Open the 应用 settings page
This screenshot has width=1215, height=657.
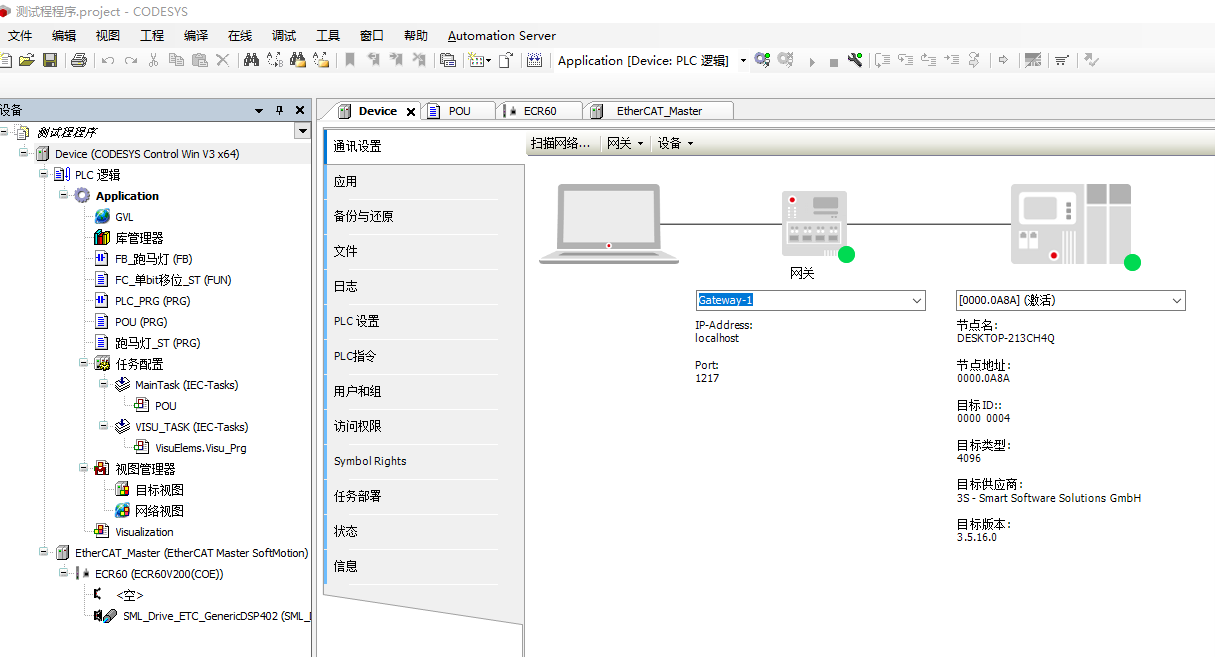point(412,181)
